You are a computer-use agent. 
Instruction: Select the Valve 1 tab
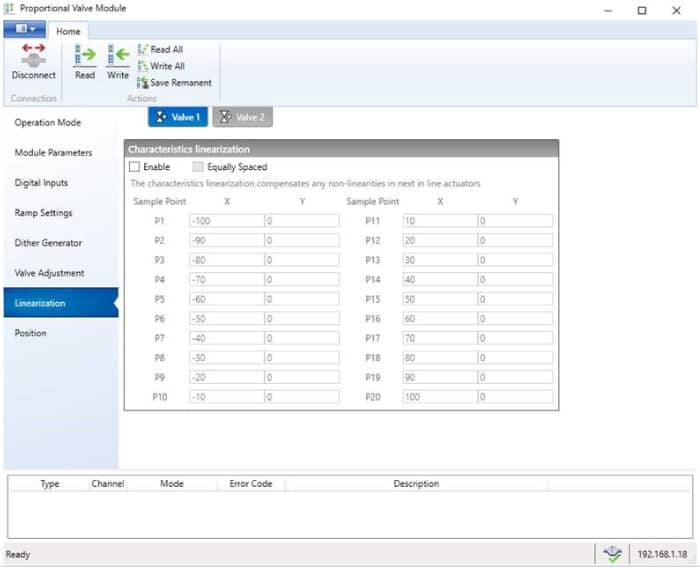point(177,117)
